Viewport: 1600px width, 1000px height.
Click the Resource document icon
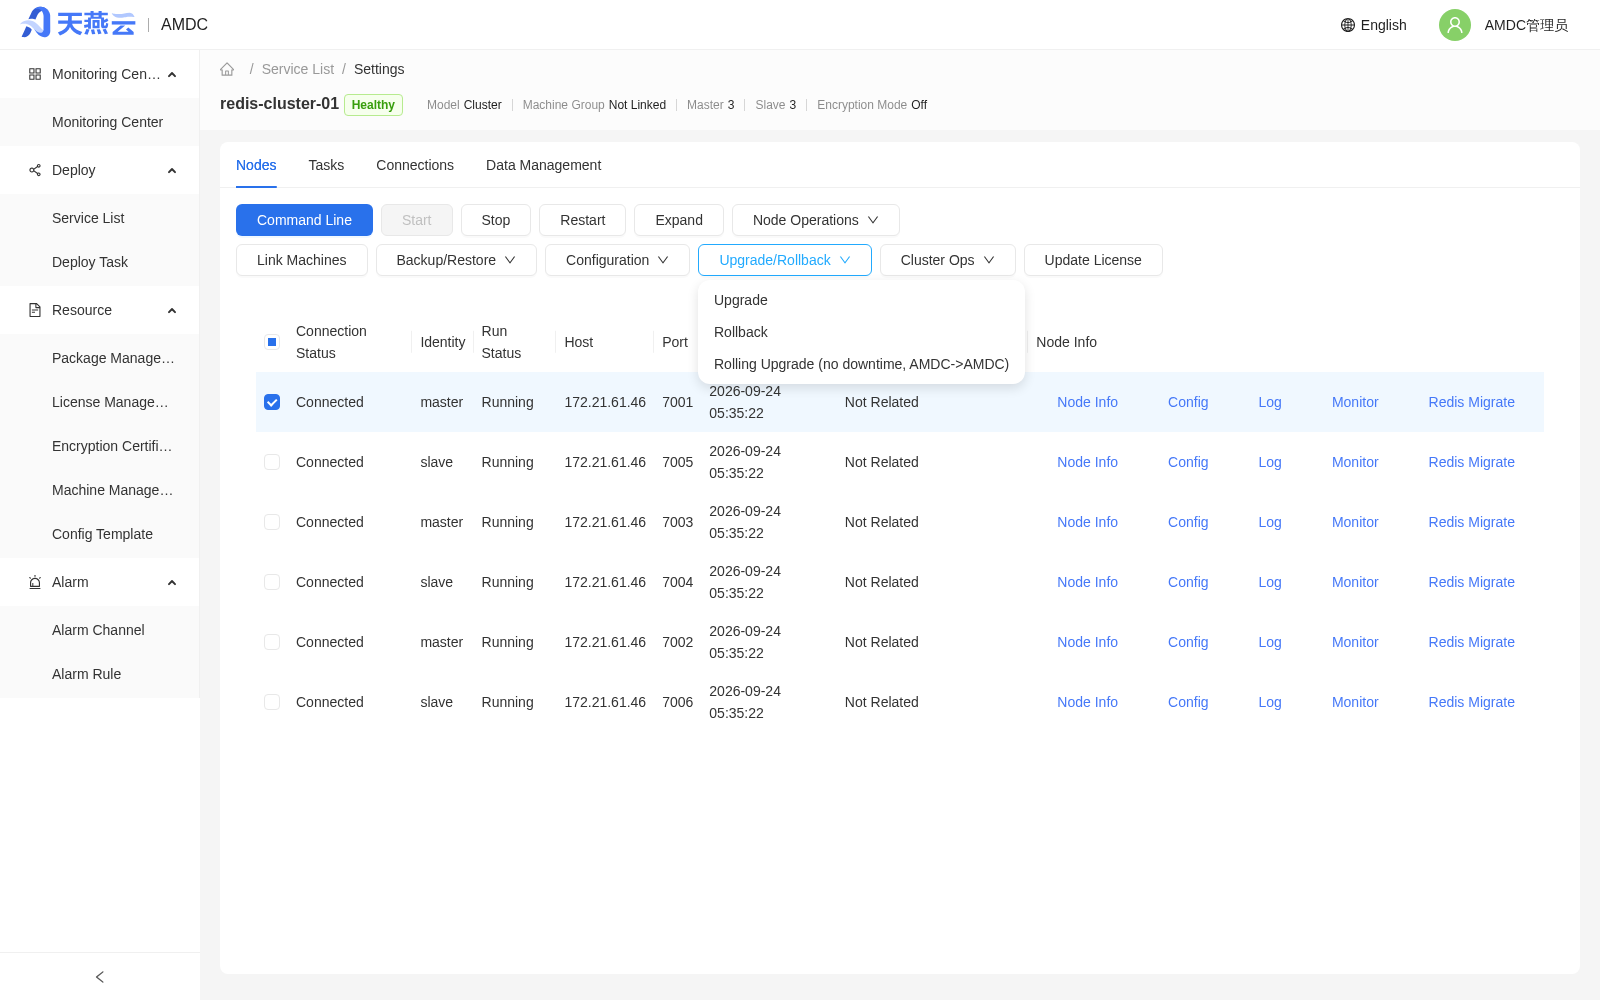point(35,310)
